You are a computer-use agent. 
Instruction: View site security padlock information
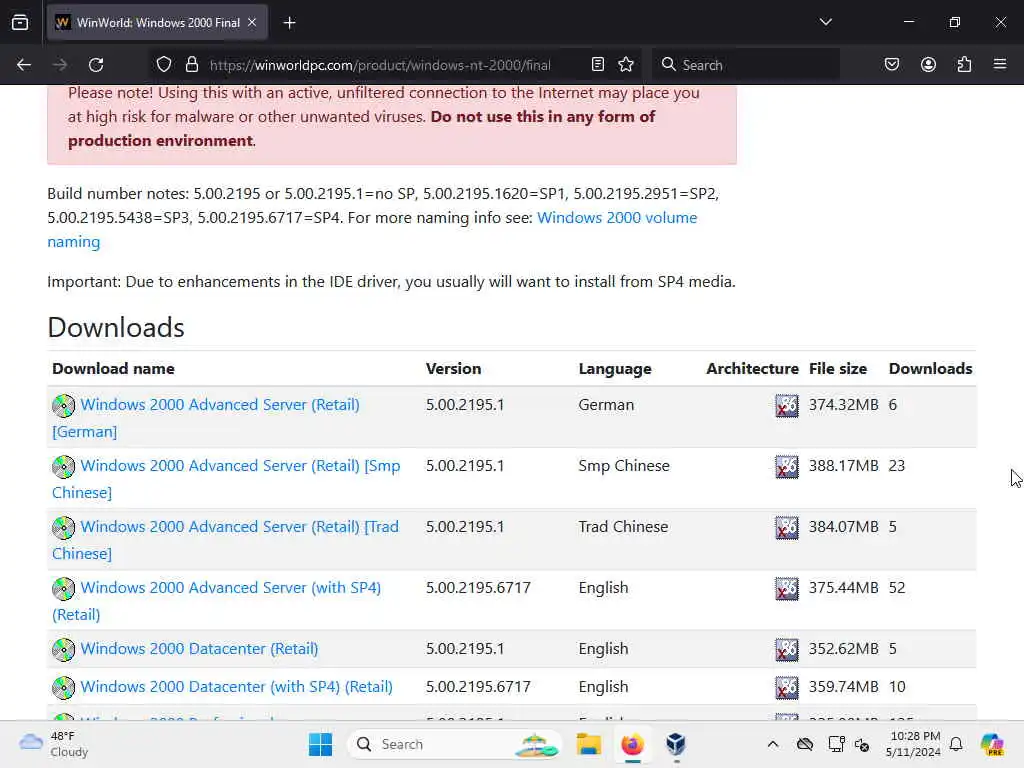(x=191, y=65)
